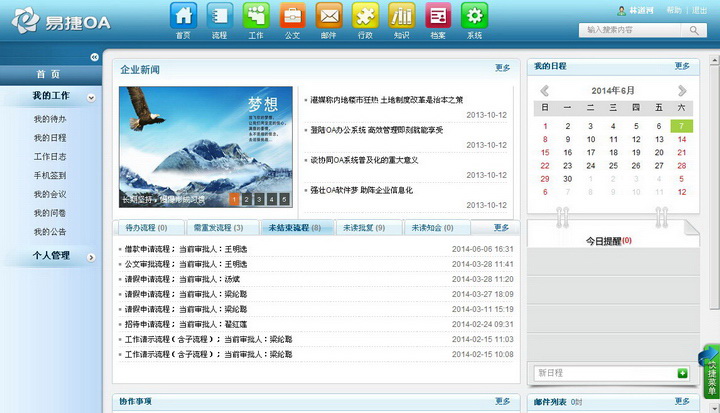Open 我的公告 in sidebar
Screen dimensions: 720x413
(50, 232)
